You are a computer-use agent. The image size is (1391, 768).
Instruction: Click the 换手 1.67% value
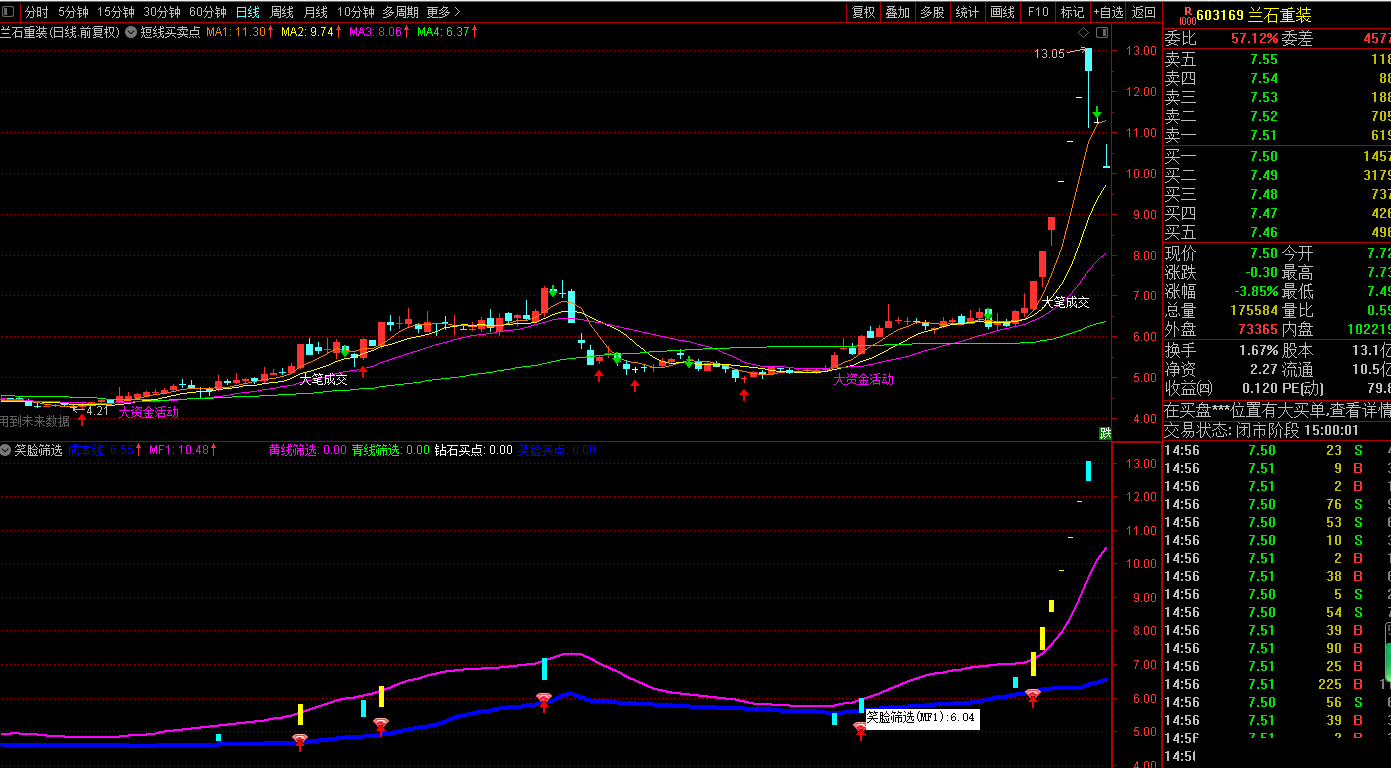pyautogui.click(x=1258, y=350)
